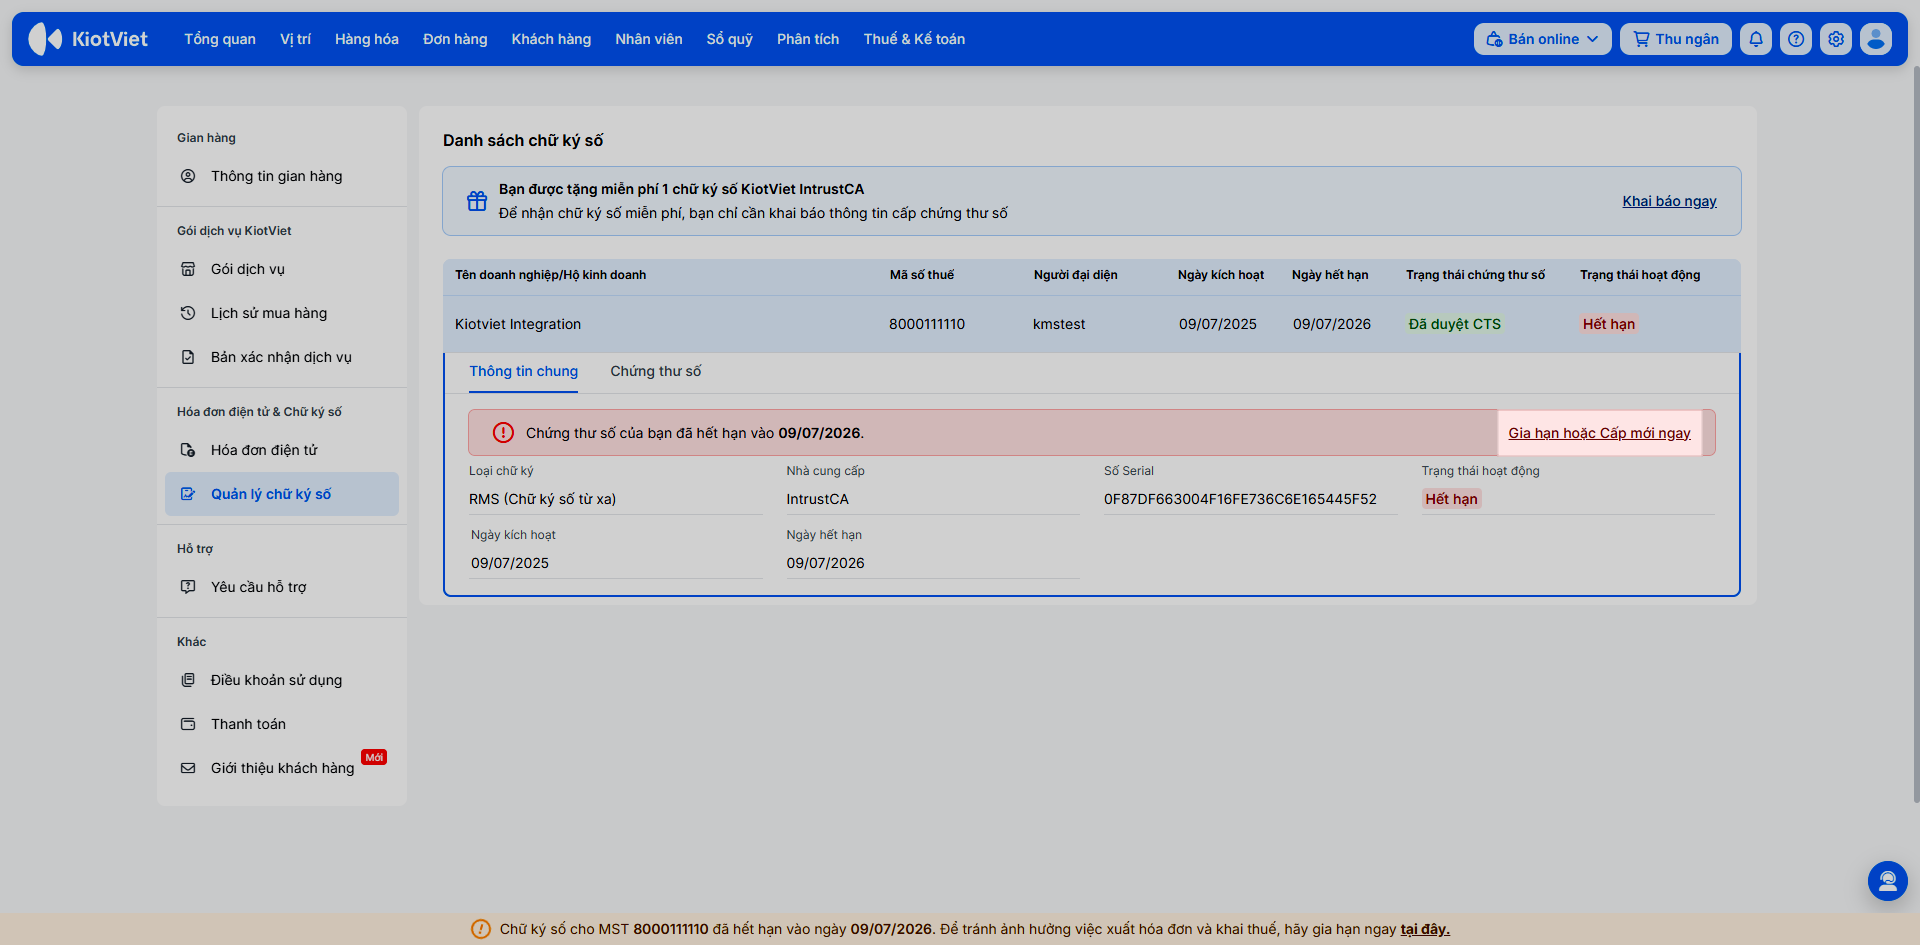
Task: Click Gia hạn hoặc Cấp mới ngay link
Action: pos(1600,433)
